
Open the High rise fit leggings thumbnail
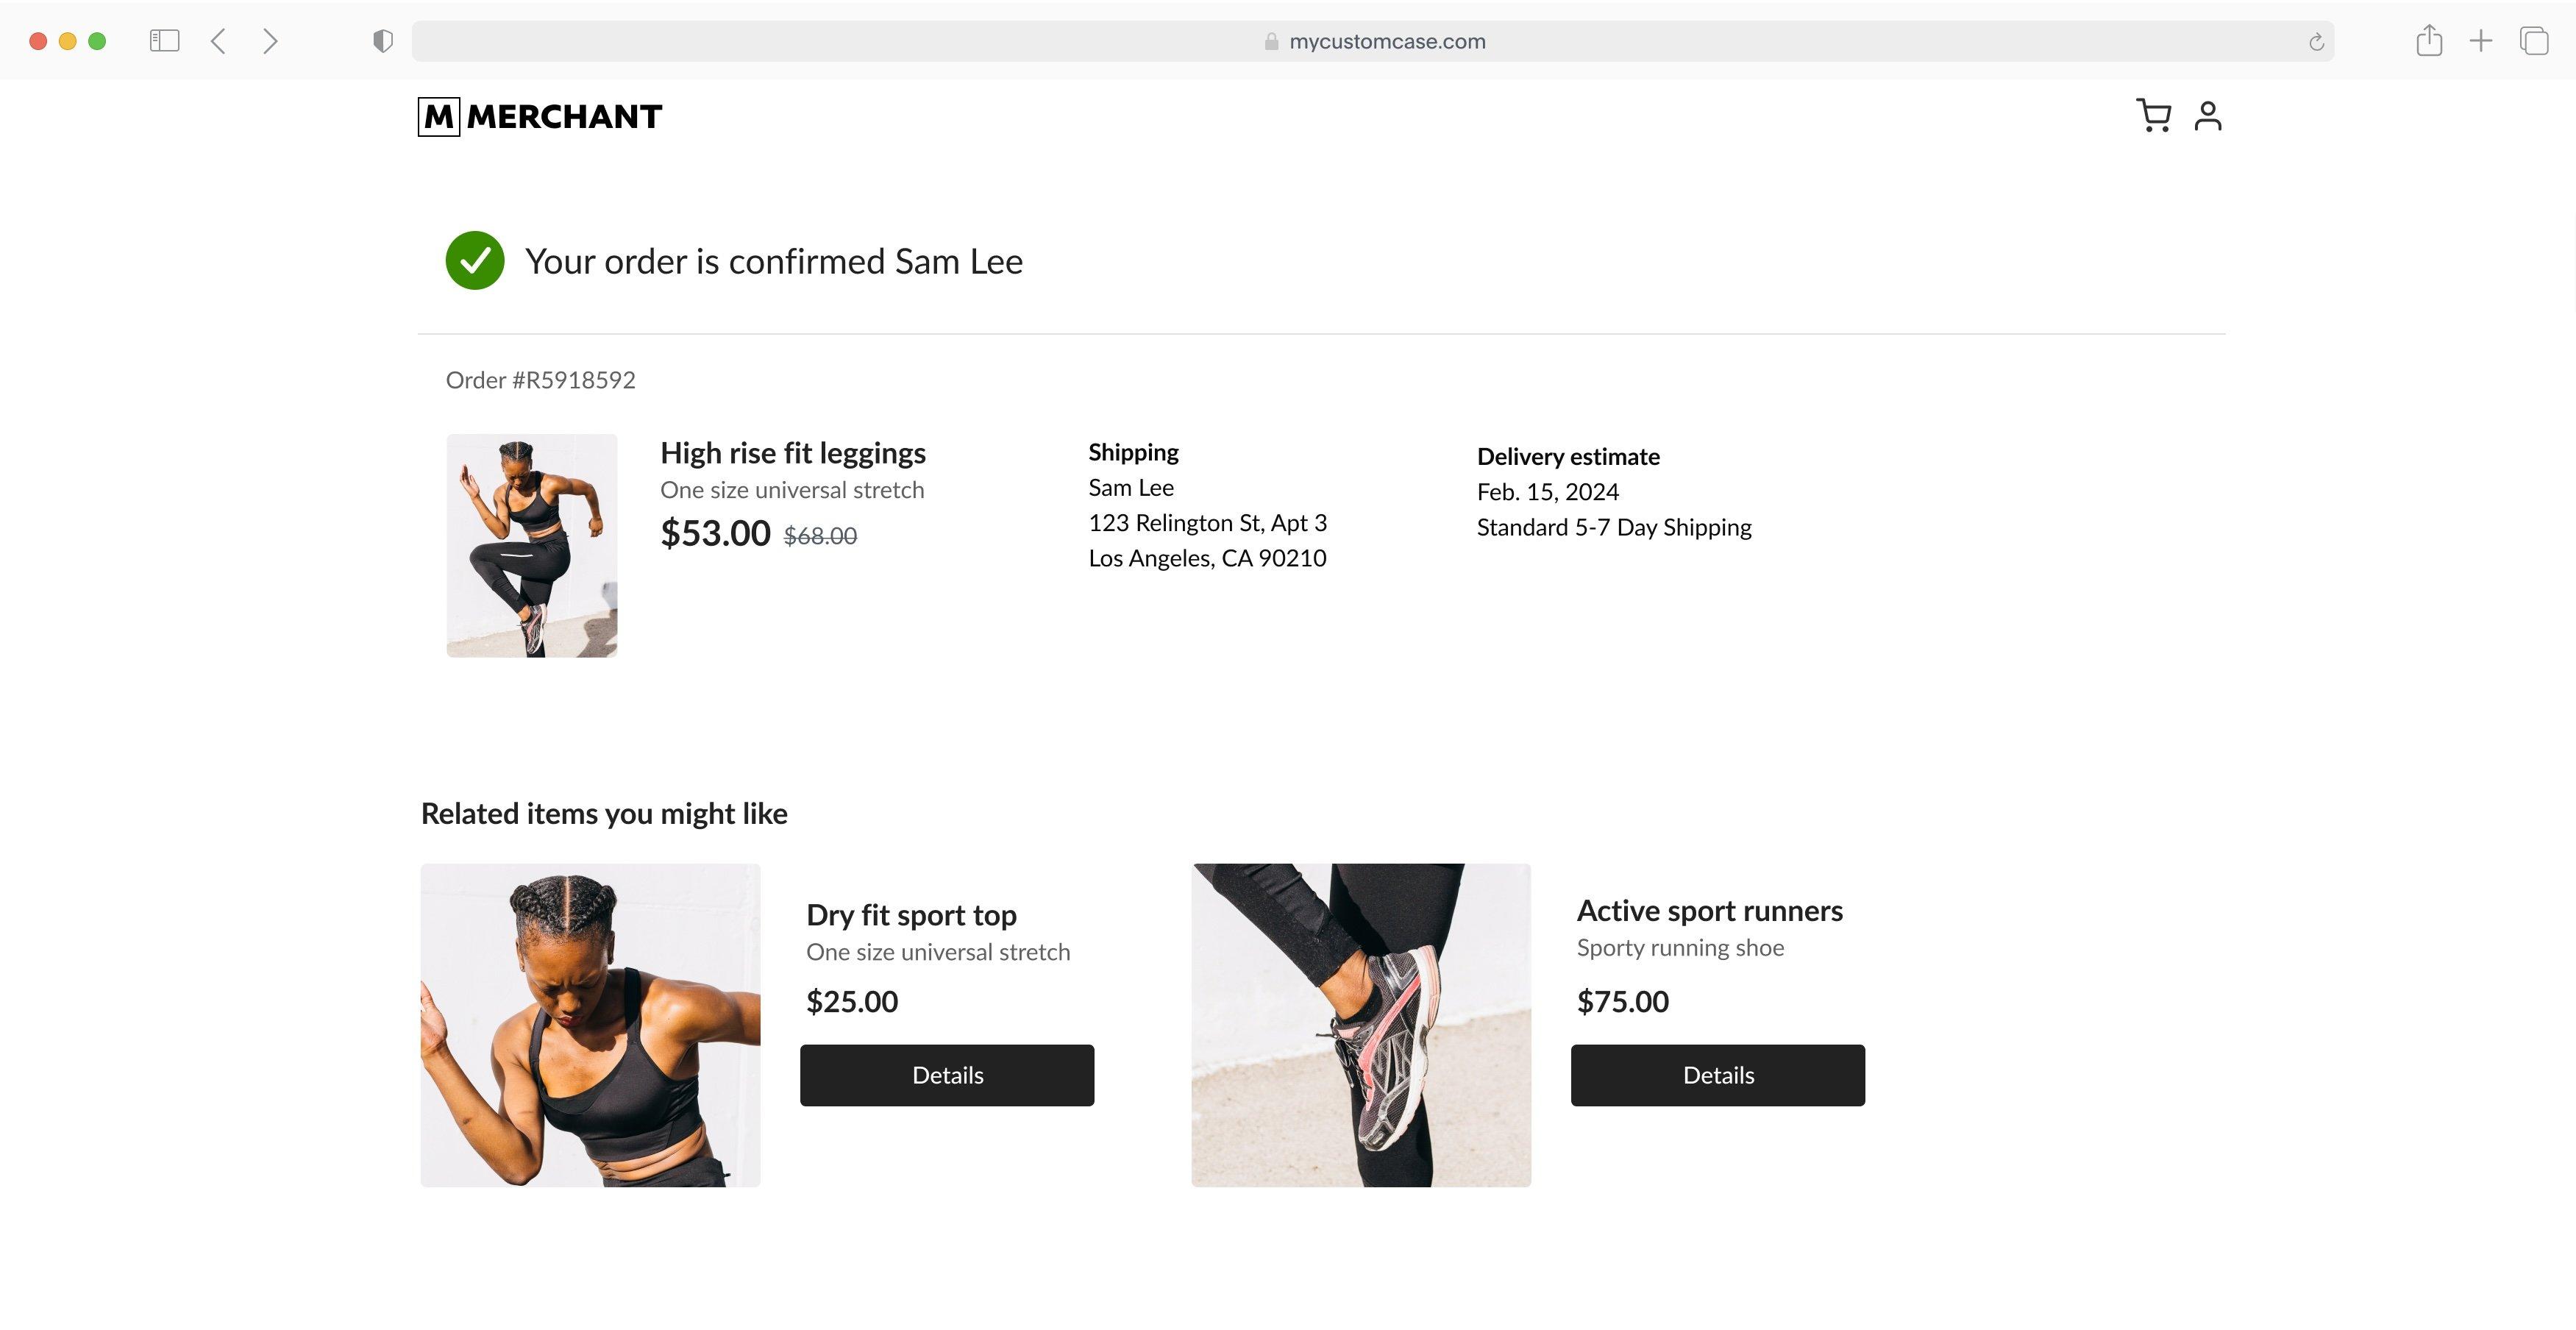[531, 545]
